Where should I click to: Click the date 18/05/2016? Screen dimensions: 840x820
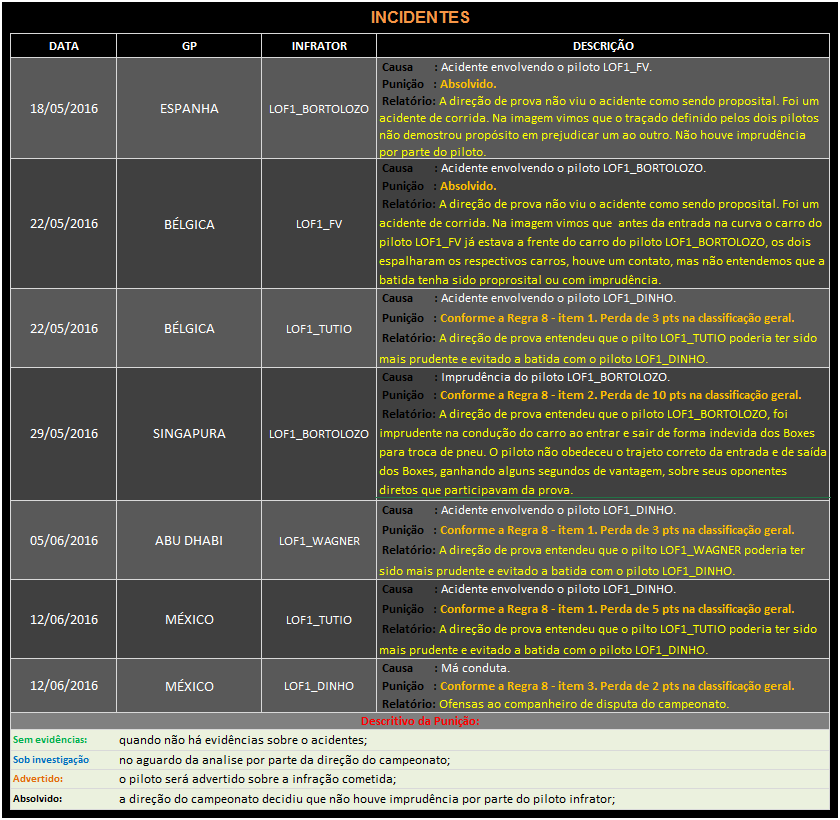pyautogui.click(x=64, y=109)
